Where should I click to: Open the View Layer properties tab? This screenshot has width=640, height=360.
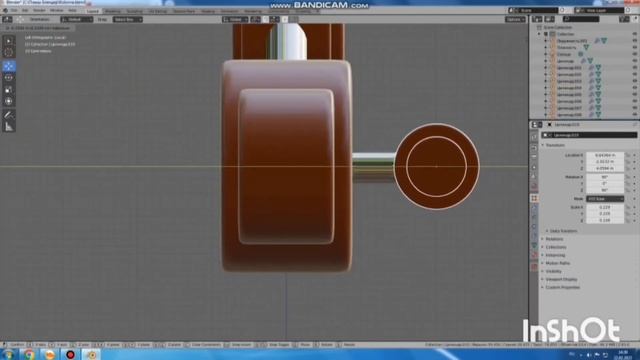[534, 167]
